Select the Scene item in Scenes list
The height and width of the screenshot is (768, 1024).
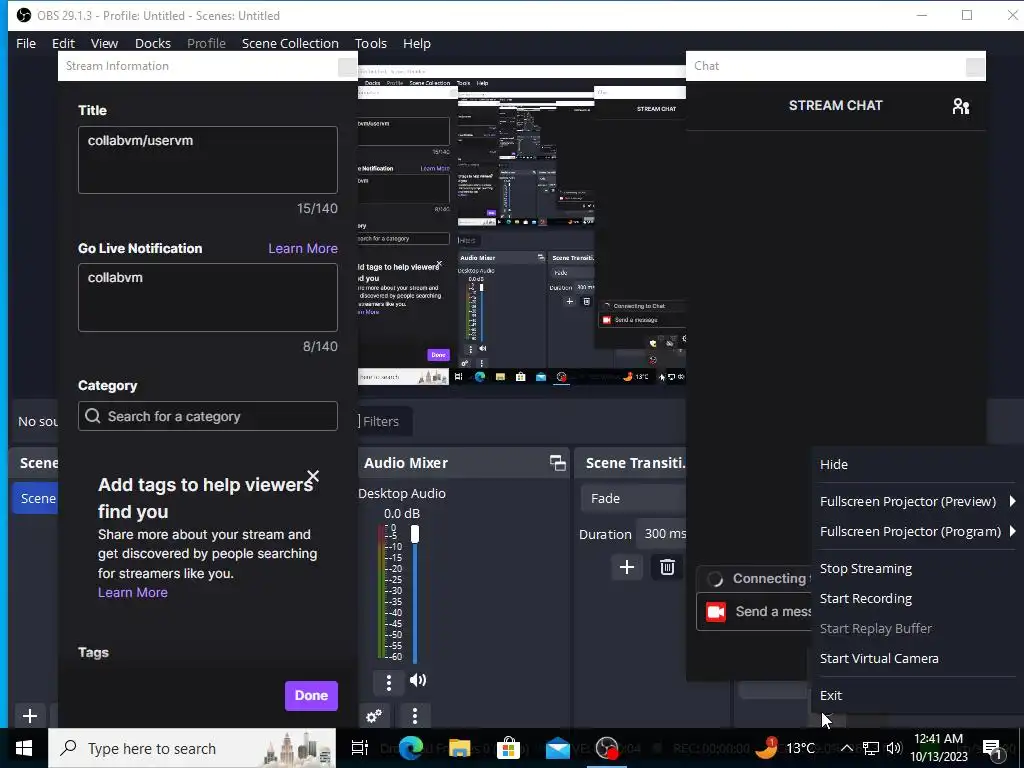[x=36, y=498]
